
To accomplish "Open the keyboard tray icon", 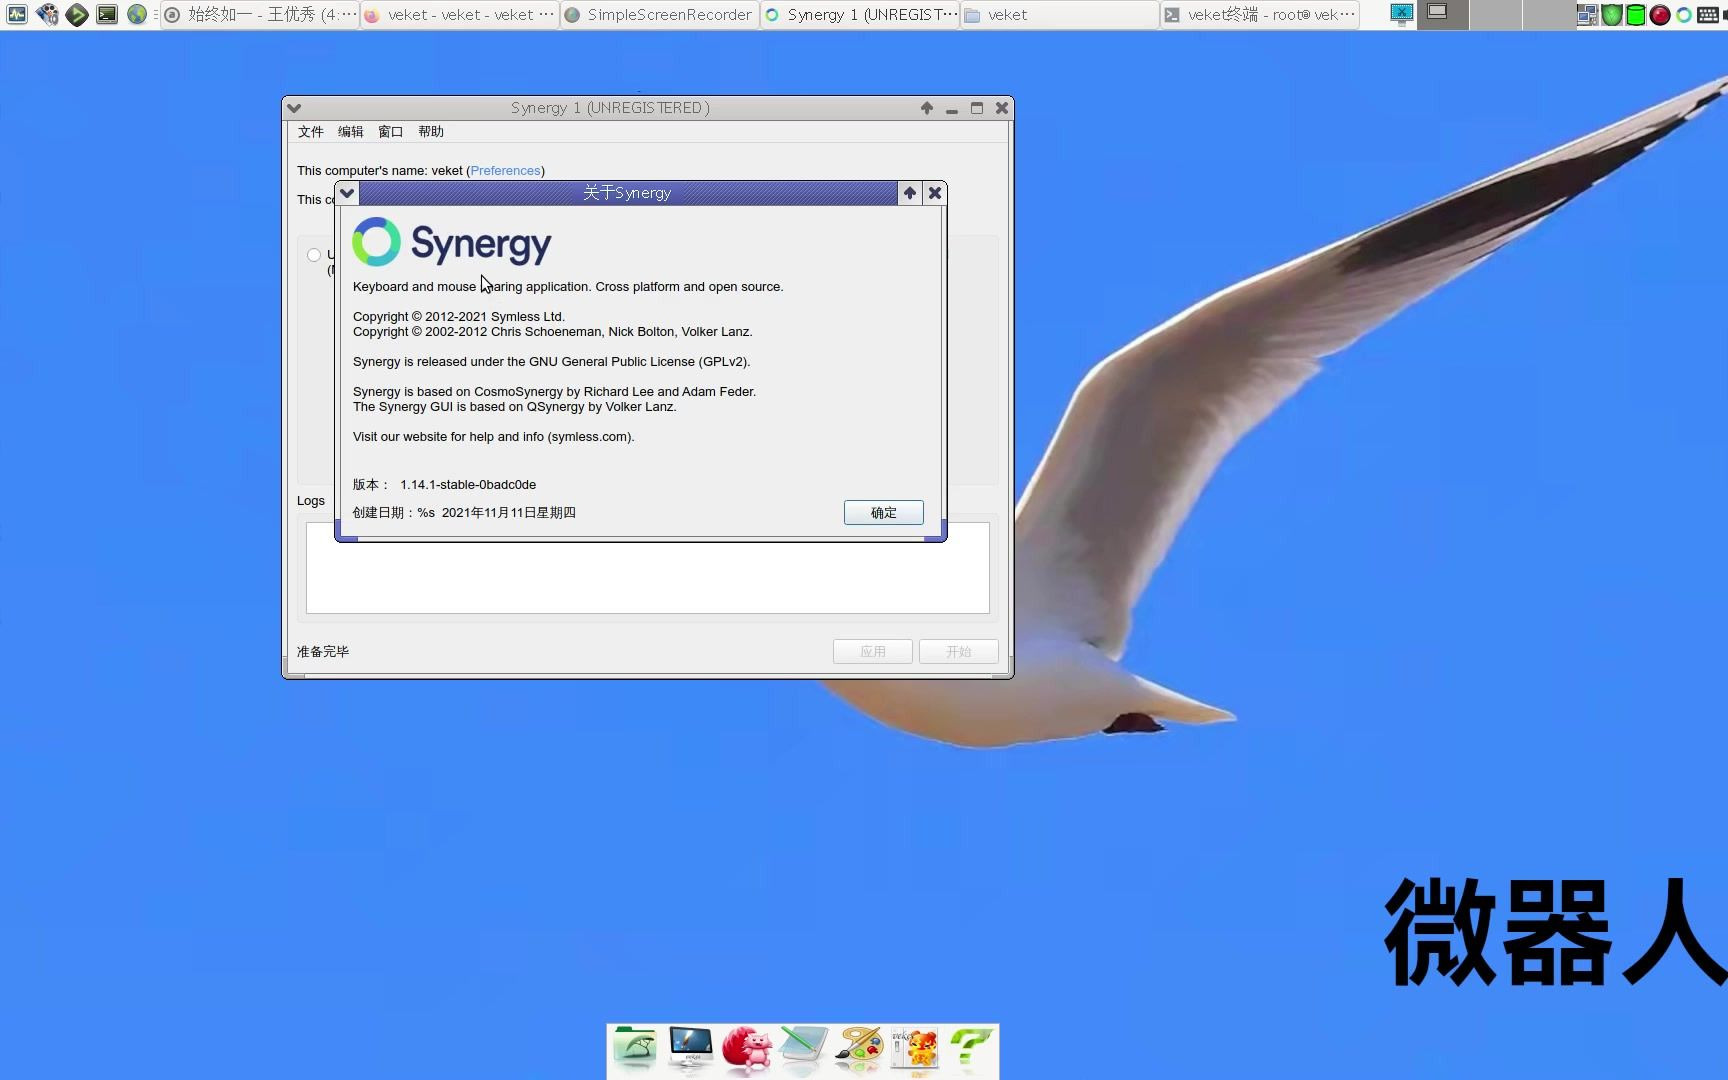I will [1709, 14].
